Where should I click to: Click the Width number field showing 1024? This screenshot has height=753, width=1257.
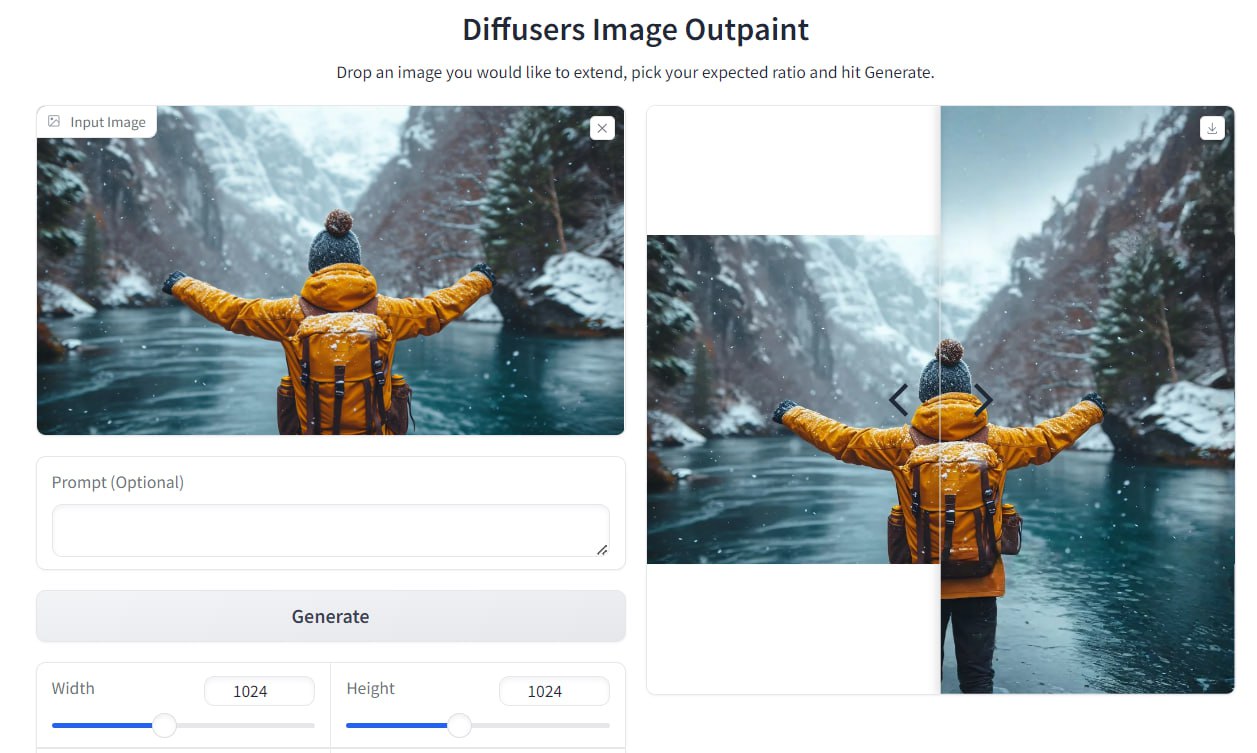click(259, 691)
